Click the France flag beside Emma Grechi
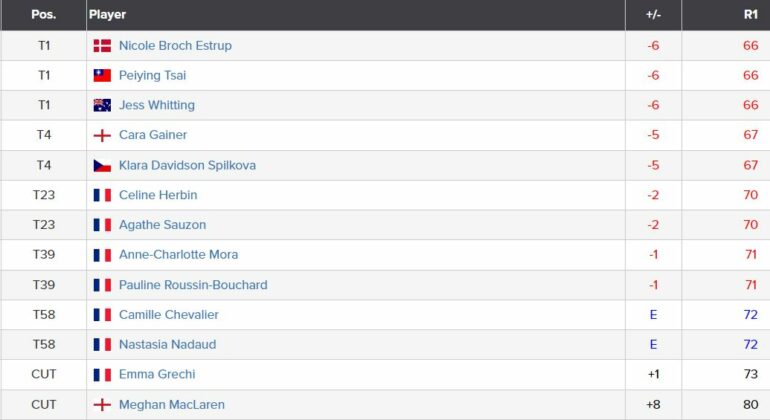 (102, 375)
